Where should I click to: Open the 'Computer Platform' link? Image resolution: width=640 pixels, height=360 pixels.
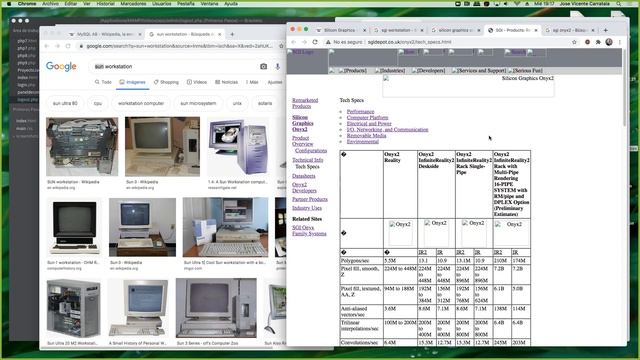click(x=367, y=118)
